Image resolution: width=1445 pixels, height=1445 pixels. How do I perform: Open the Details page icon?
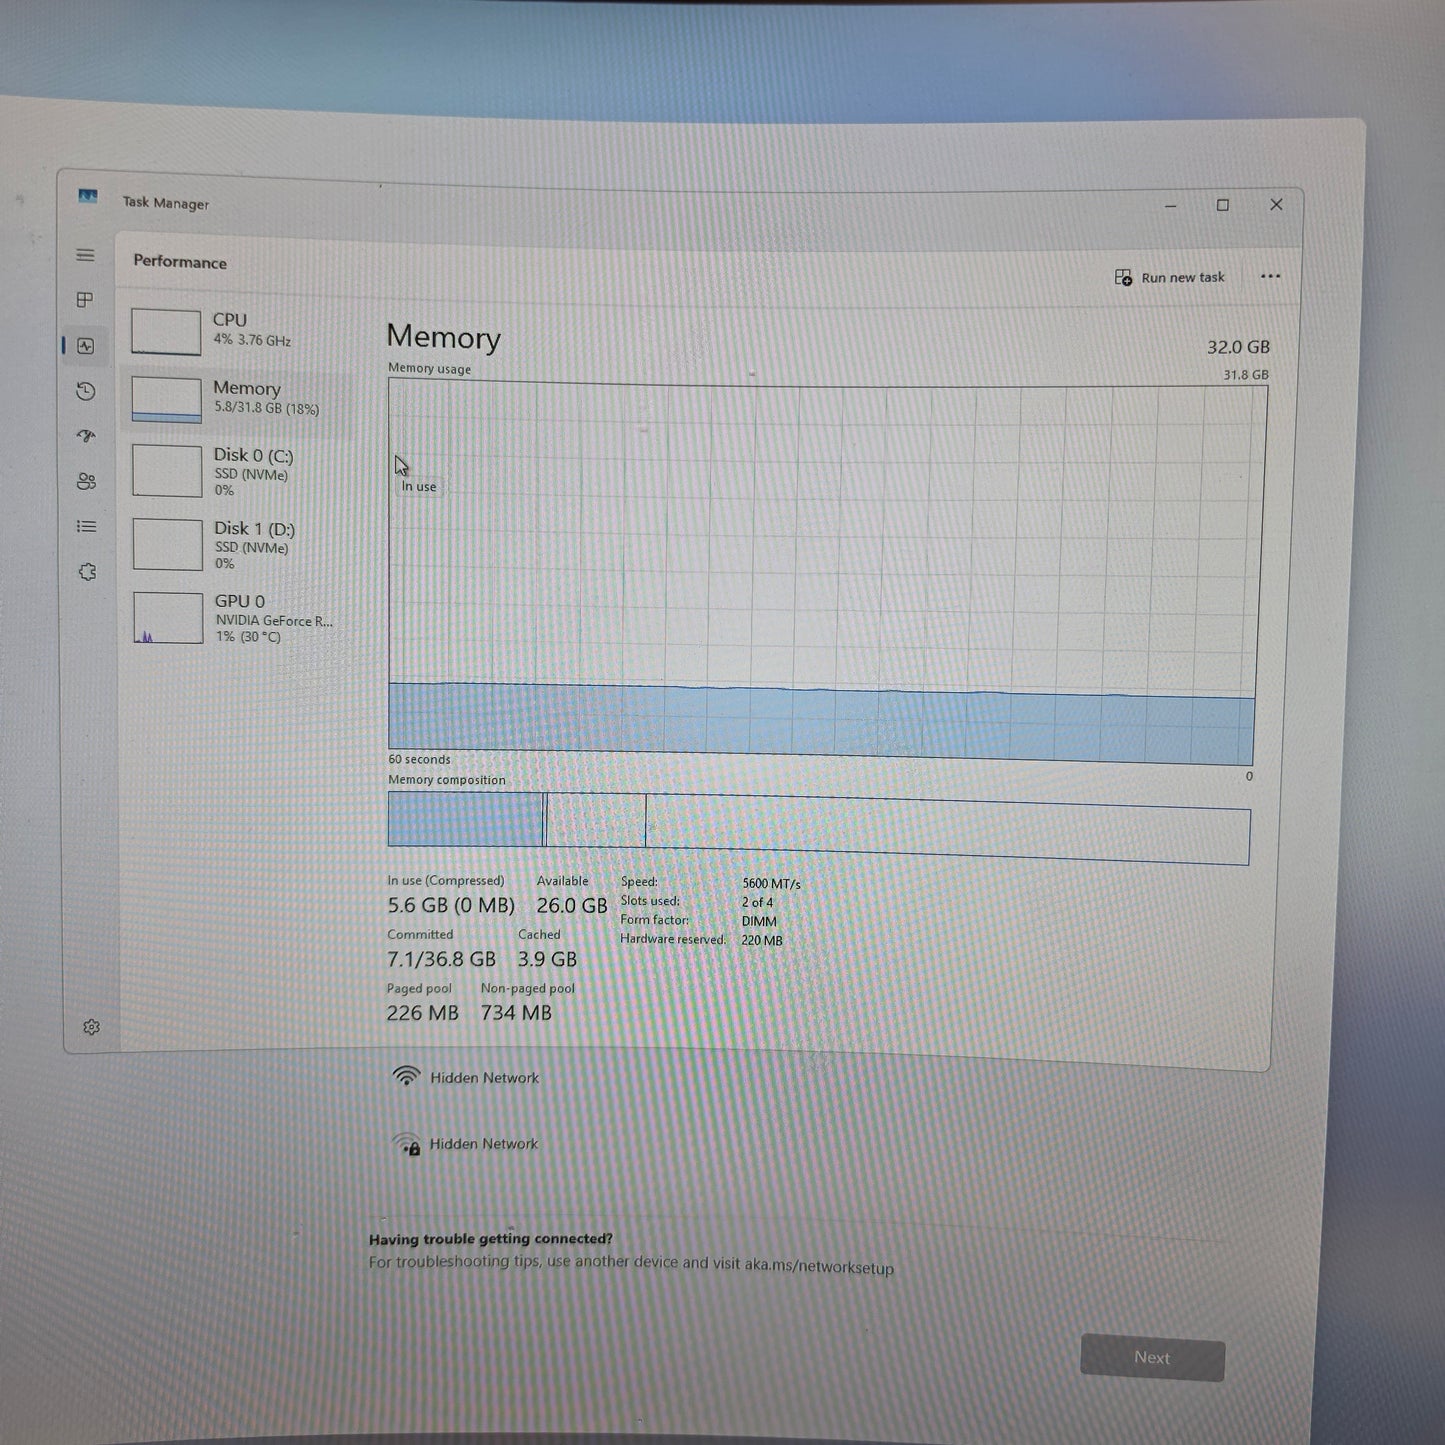point(87,527)
